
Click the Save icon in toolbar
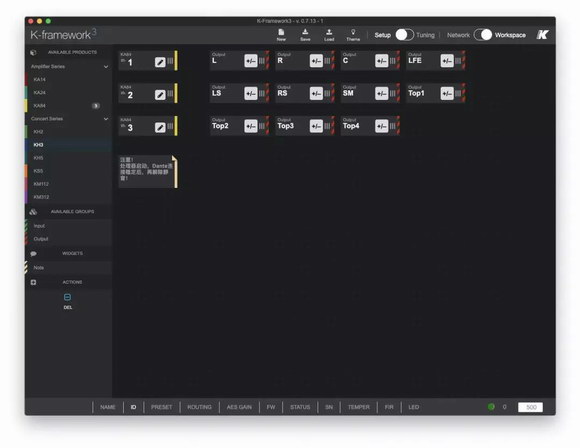click(x=305, y=32)
